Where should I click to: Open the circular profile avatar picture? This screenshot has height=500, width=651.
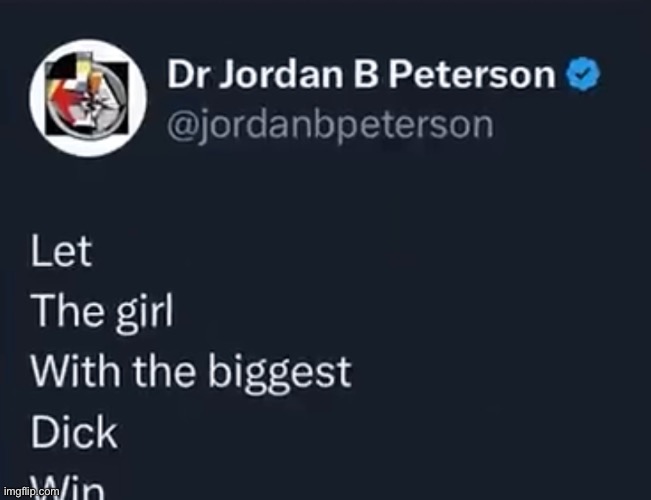[x=88, y=98]
